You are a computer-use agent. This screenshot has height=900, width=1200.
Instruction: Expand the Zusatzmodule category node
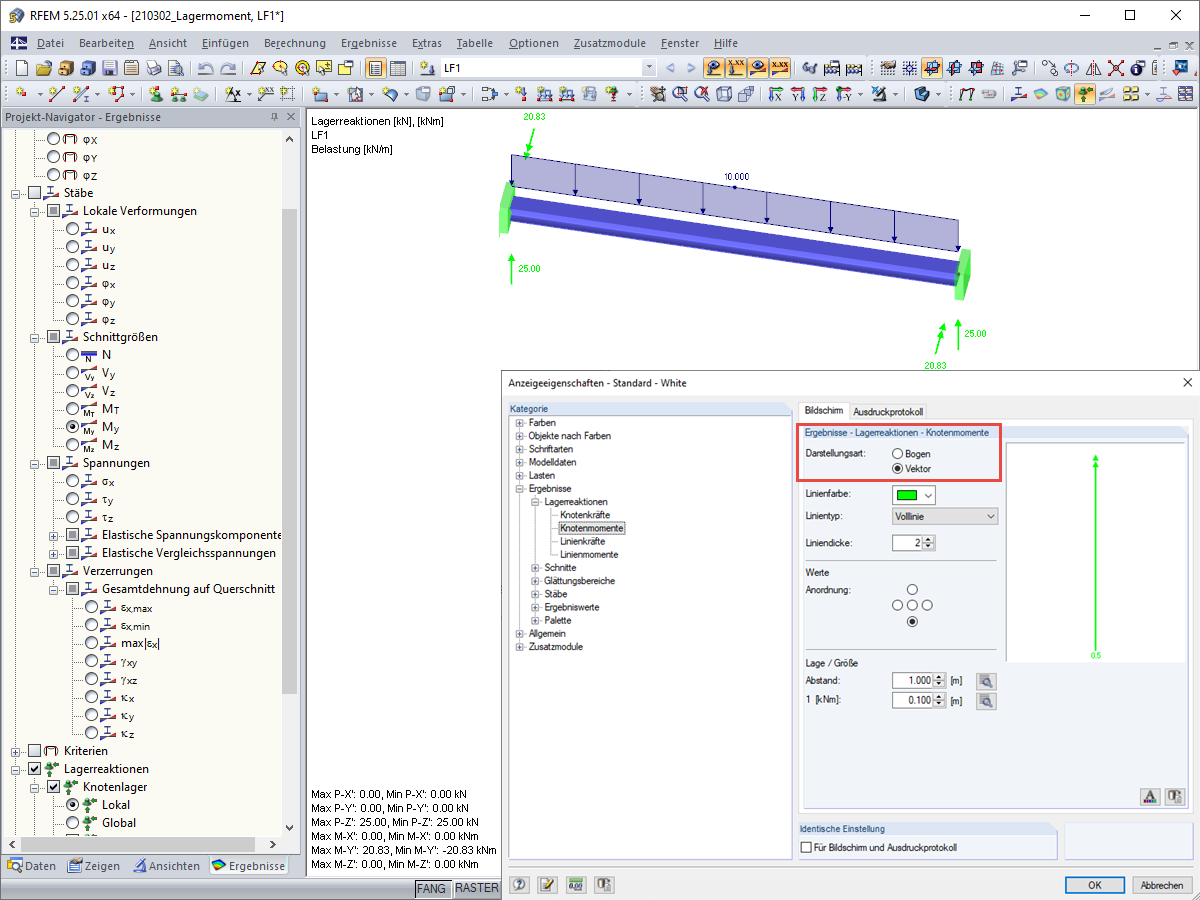pyautogui.click(x=519, y=646)
